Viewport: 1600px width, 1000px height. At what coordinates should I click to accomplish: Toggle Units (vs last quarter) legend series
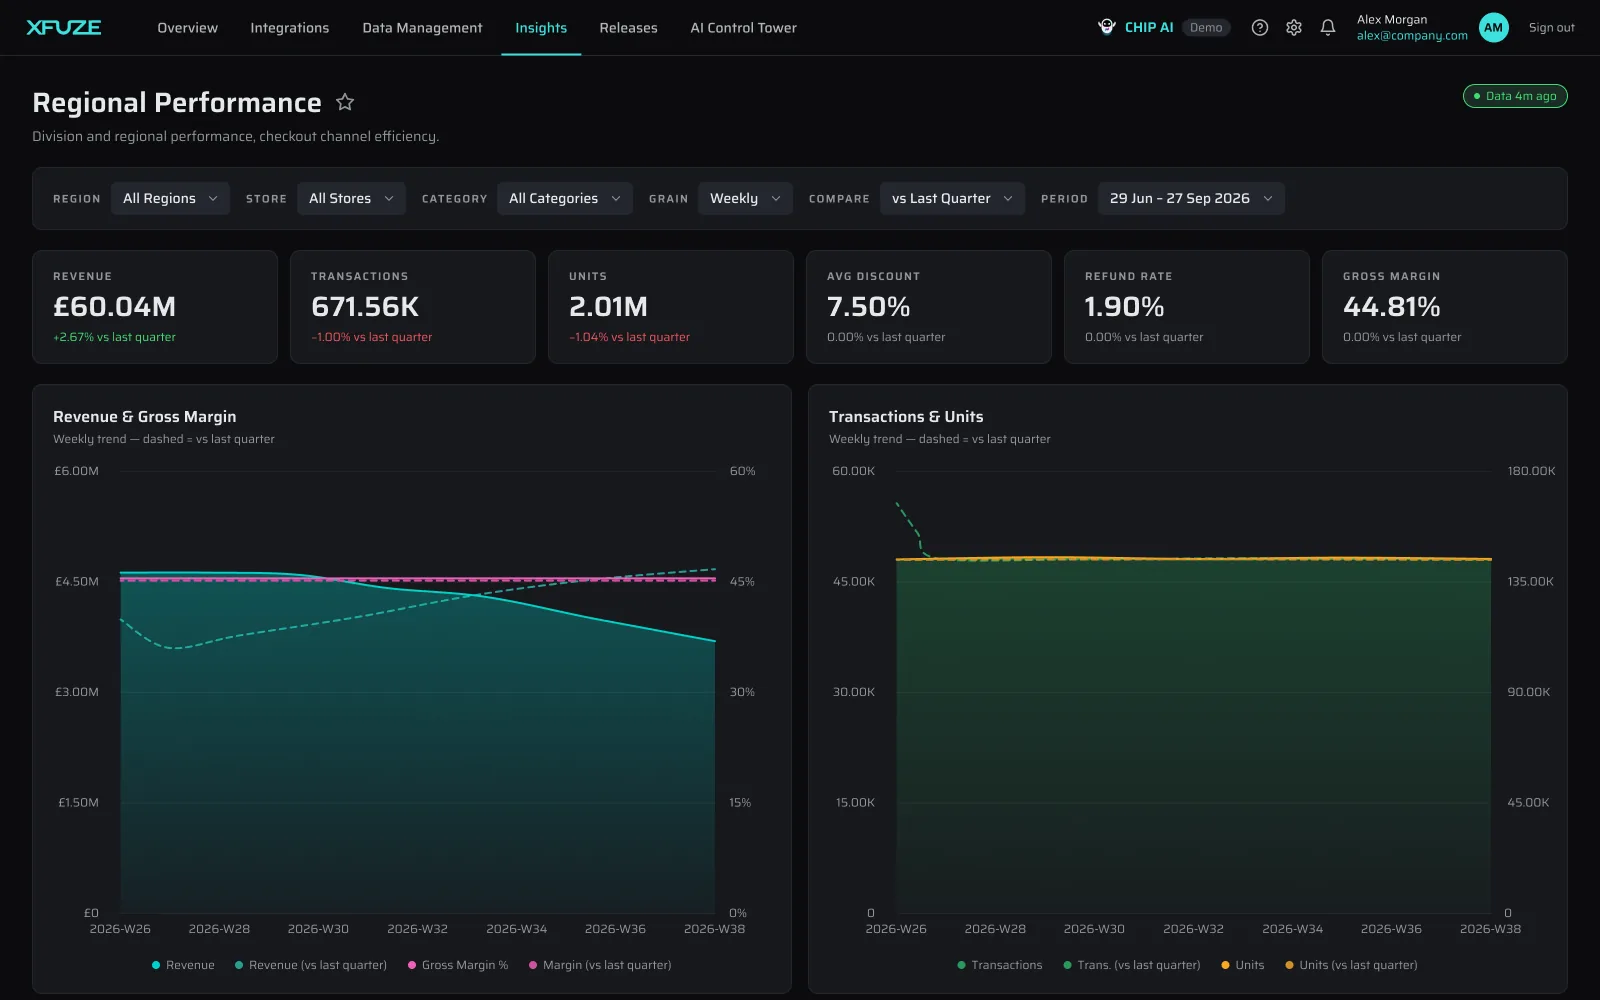1351,965
